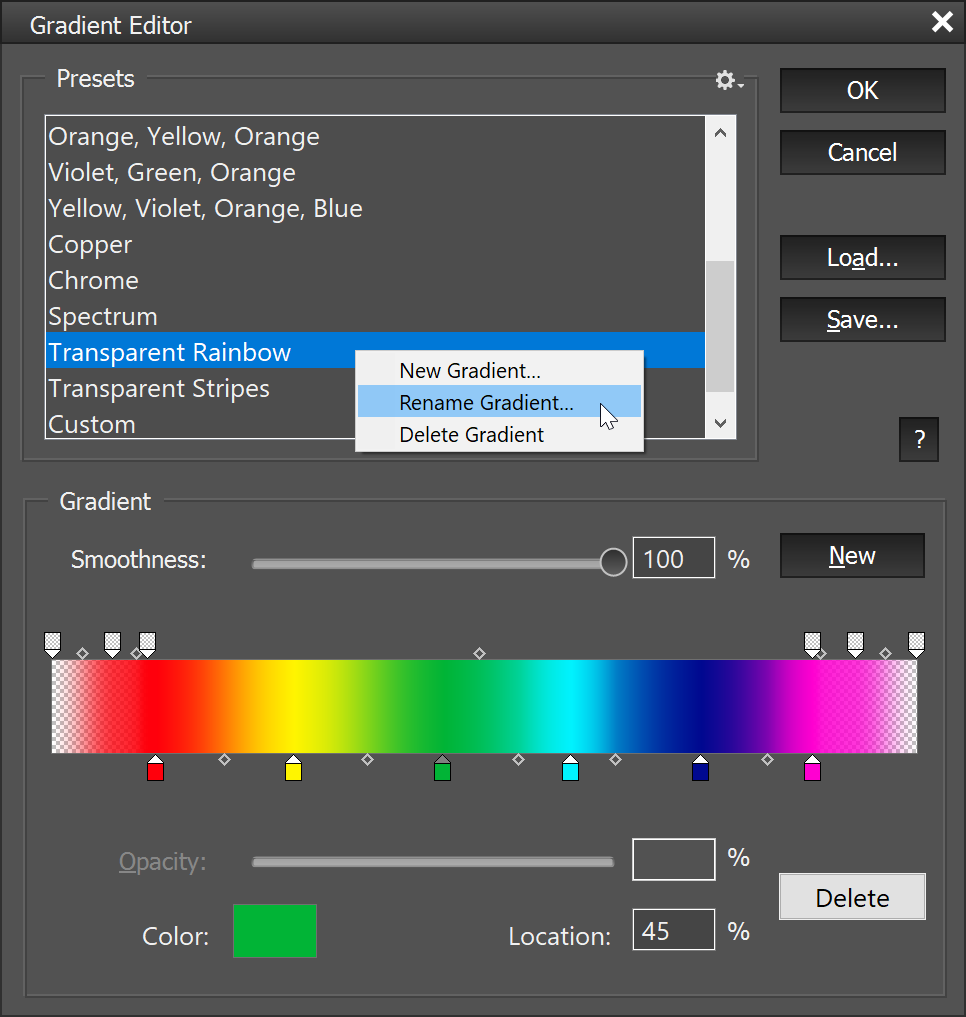
Task: Click the red color stop below gradient
Action: [x=155, y=769]
